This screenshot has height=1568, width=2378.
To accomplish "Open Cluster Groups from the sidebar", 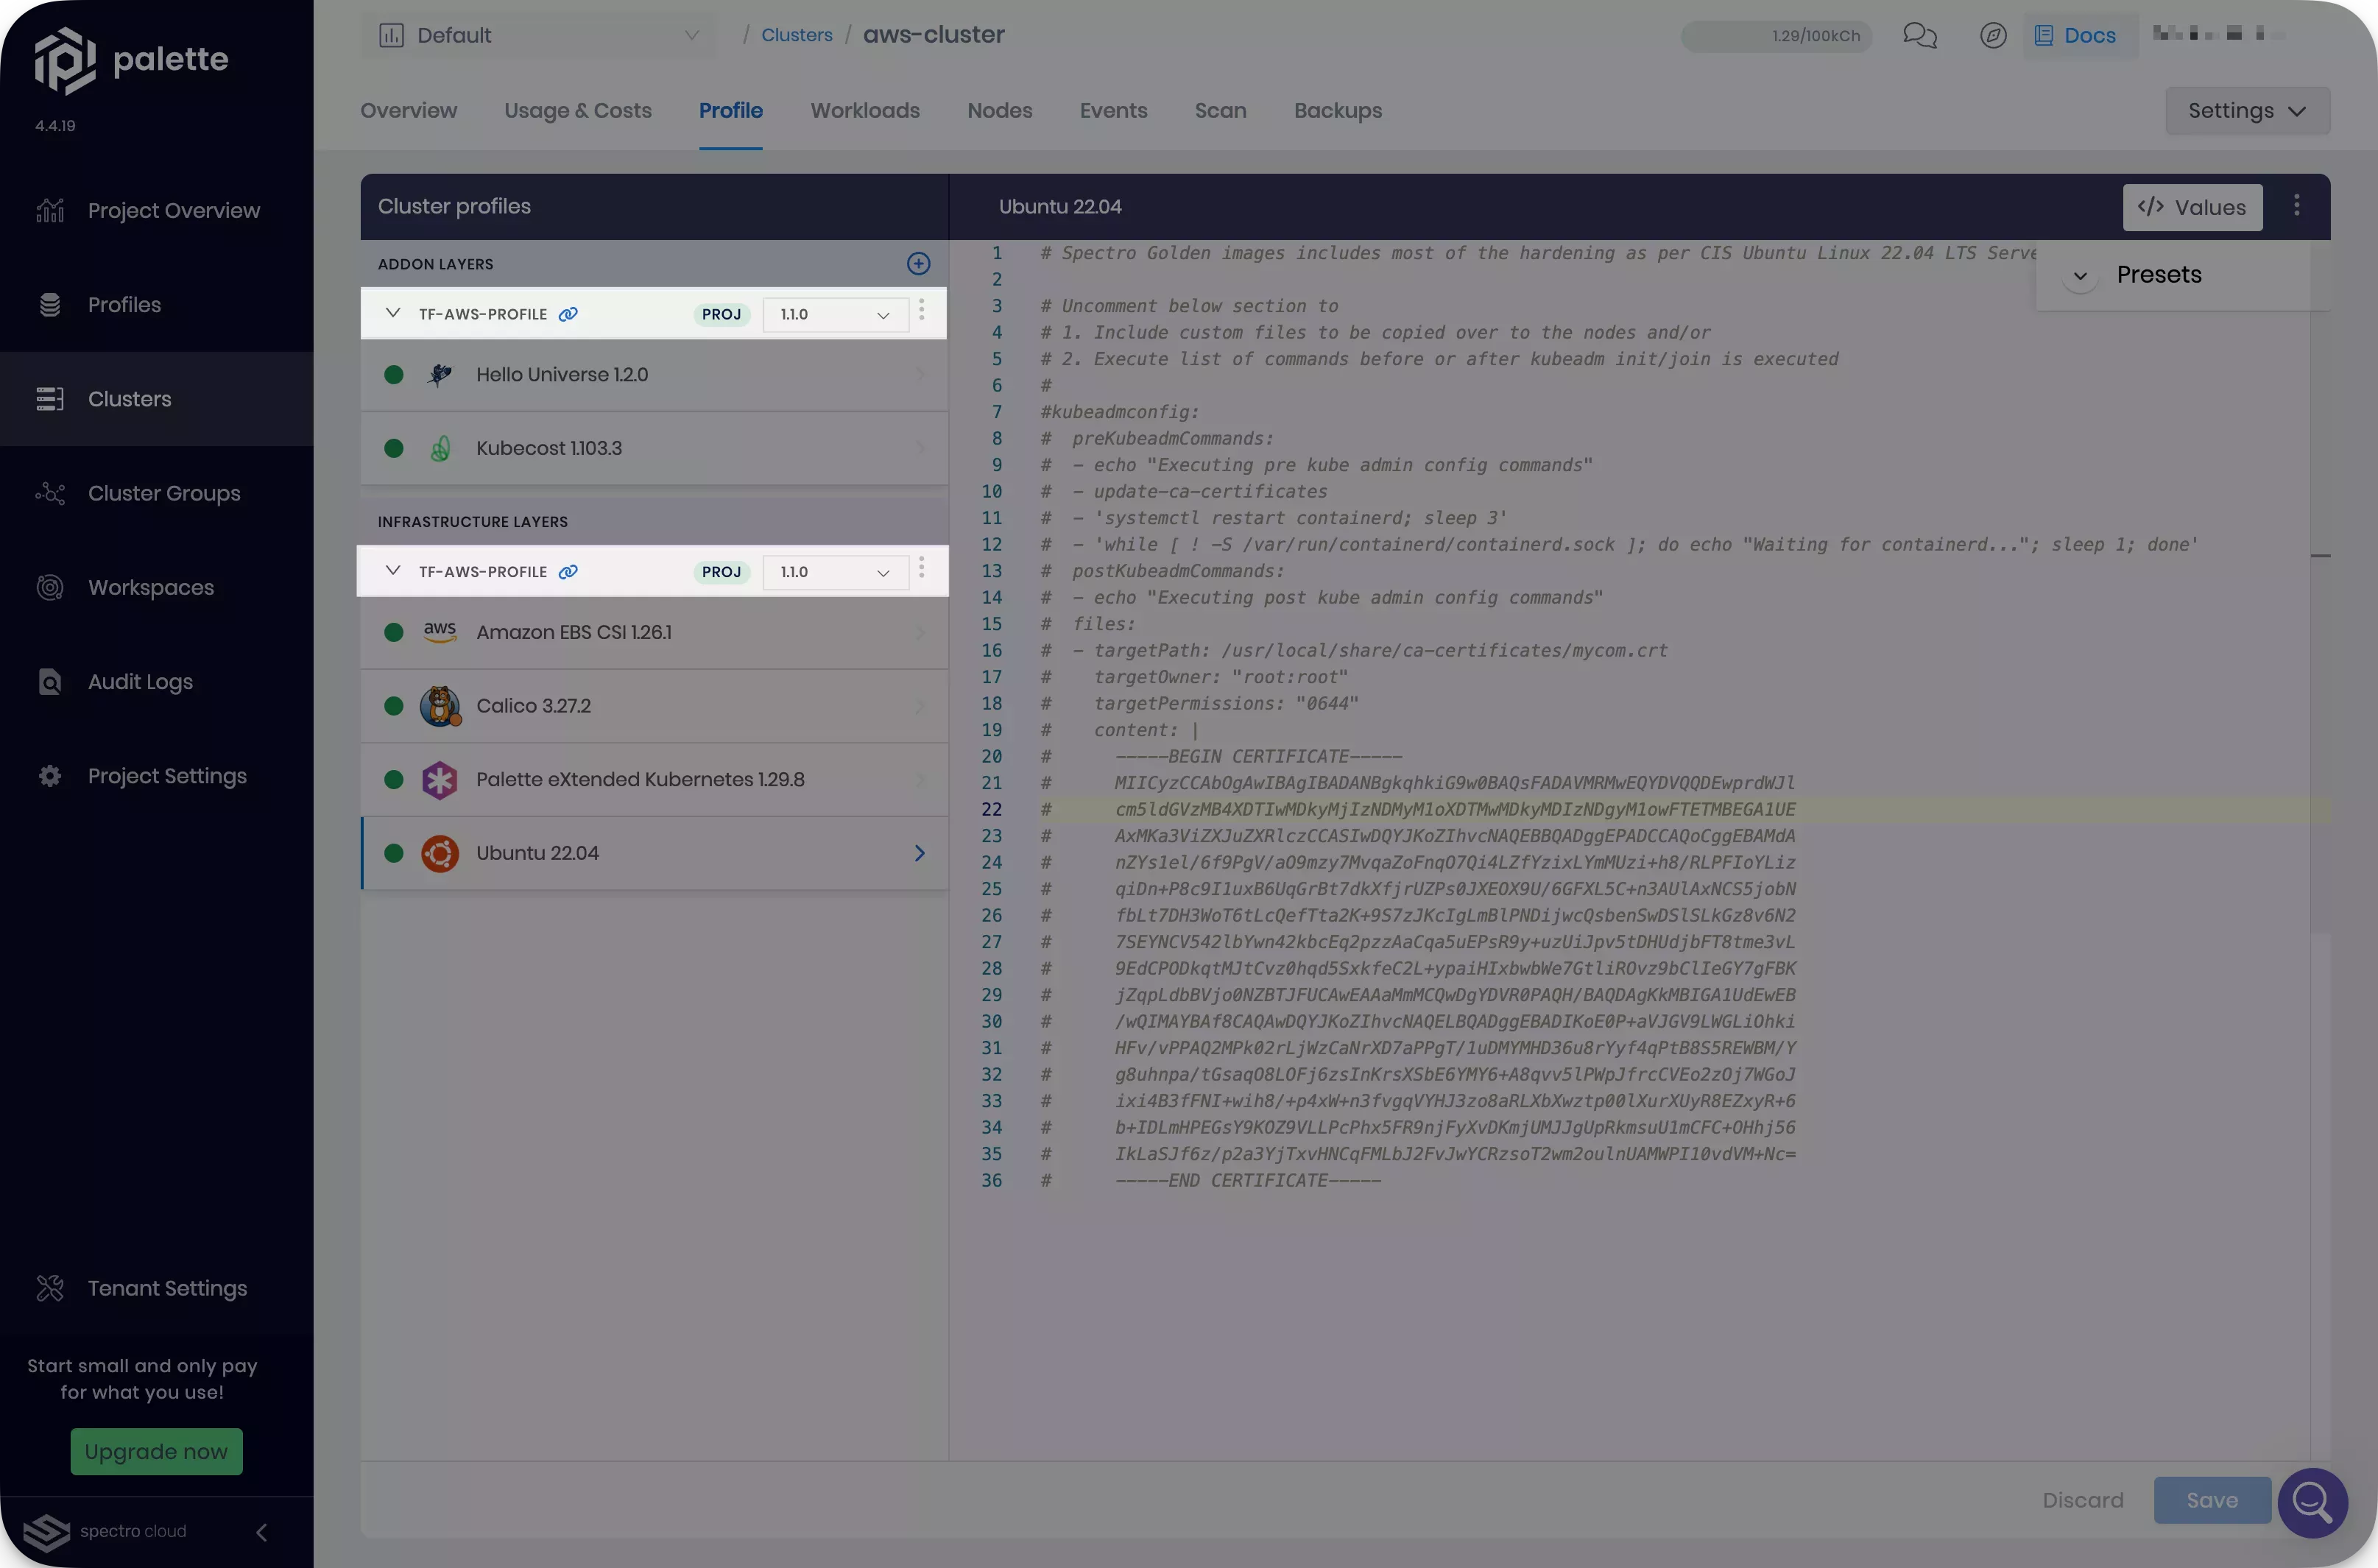I will [x=163, y=493].
